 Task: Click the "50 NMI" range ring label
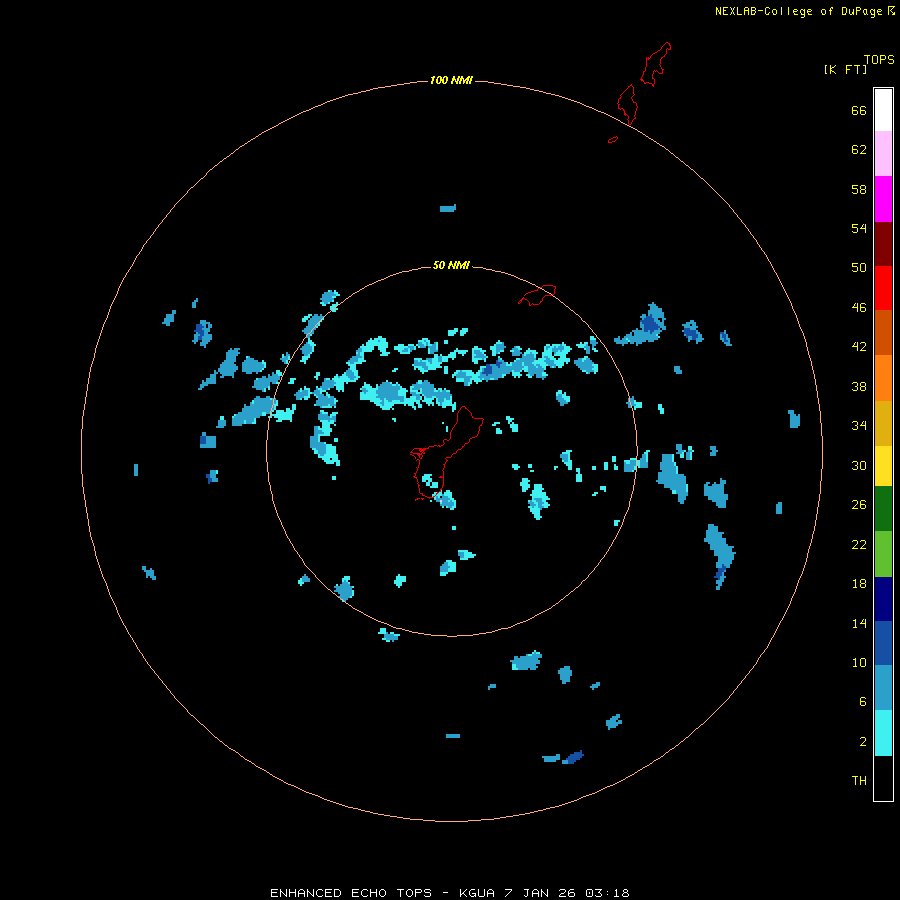point(451,265)
